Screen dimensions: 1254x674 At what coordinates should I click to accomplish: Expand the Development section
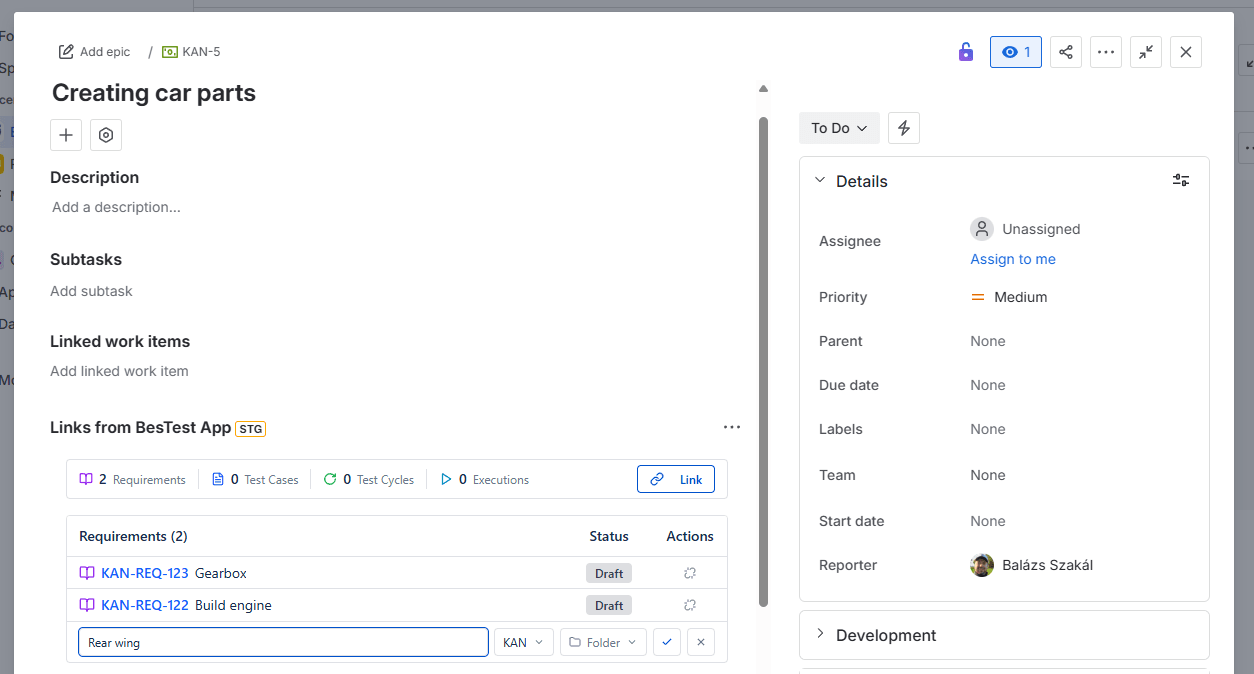click(820, 634)
